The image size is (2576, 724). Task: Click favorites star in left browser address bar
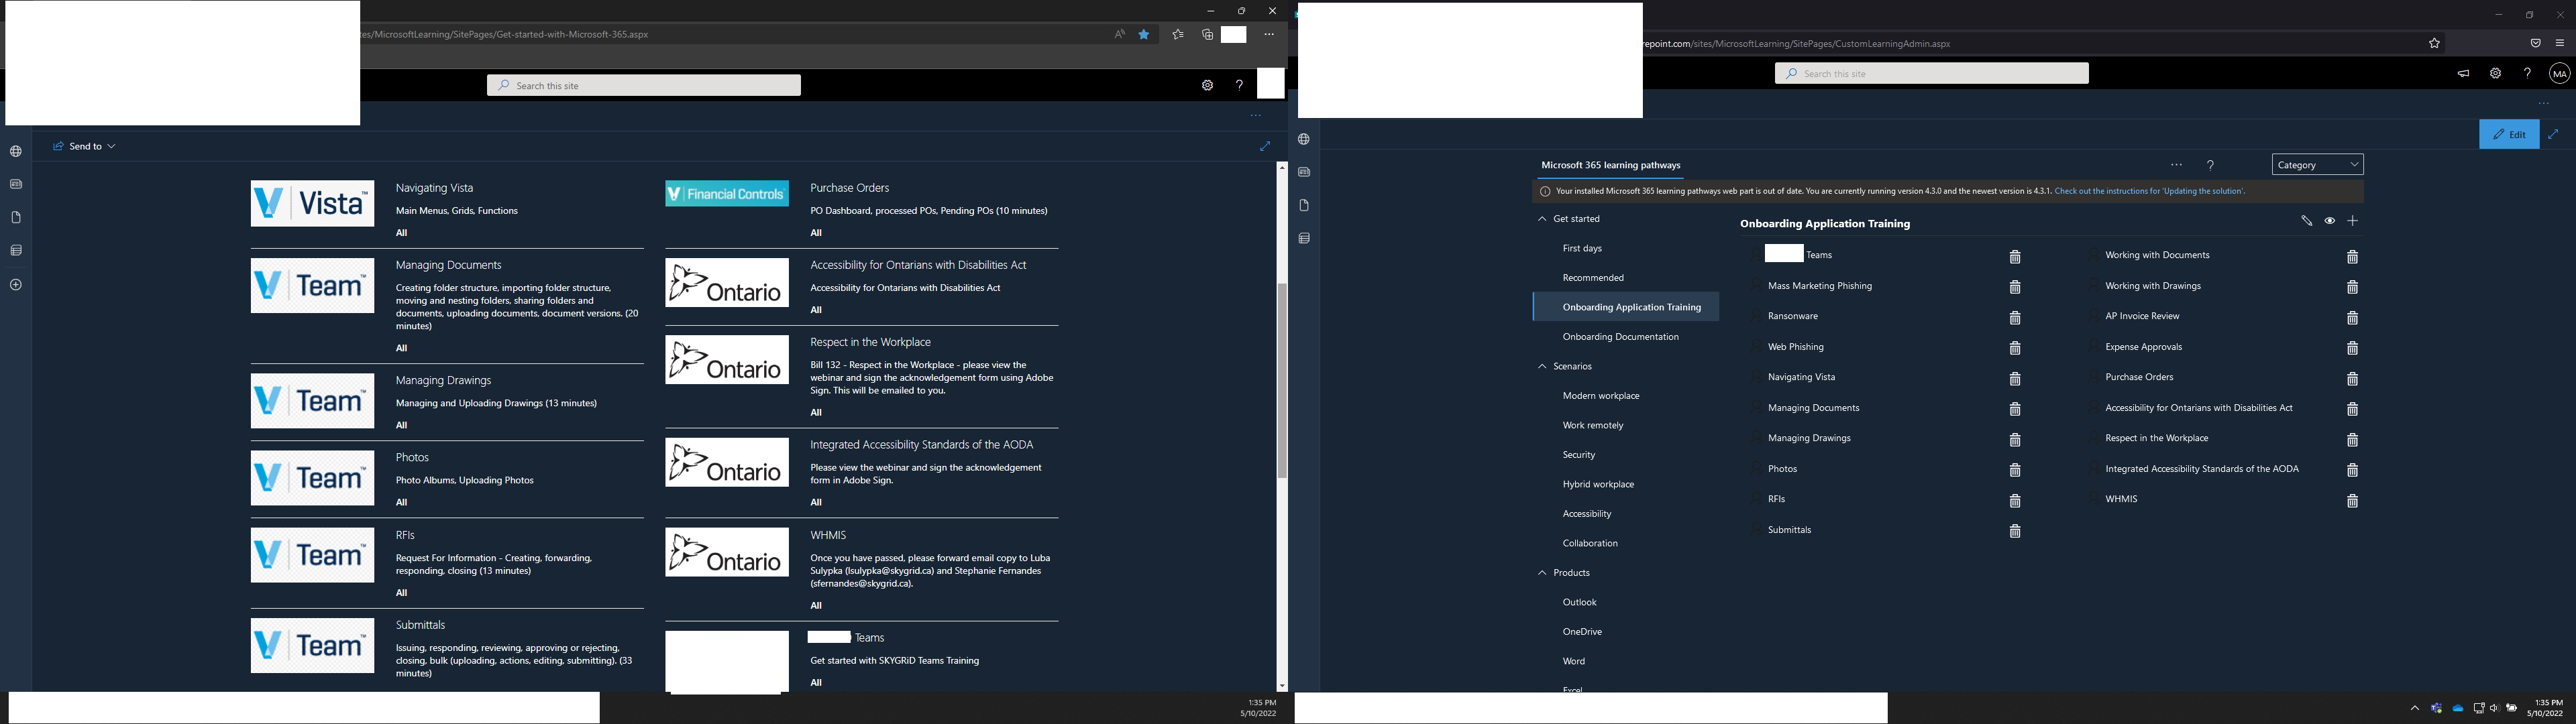(x=1144, y=34)
